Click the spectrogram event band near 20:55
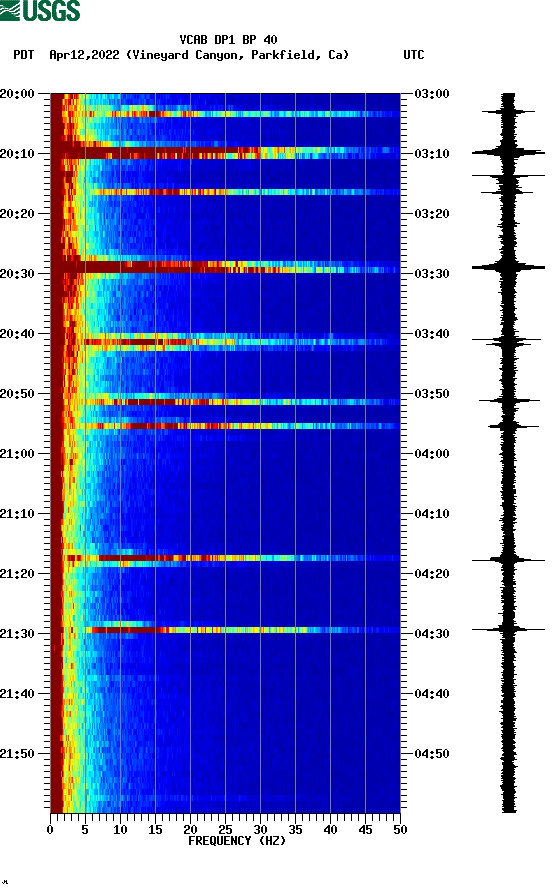552x893 pixels. (x=226, y=426)
